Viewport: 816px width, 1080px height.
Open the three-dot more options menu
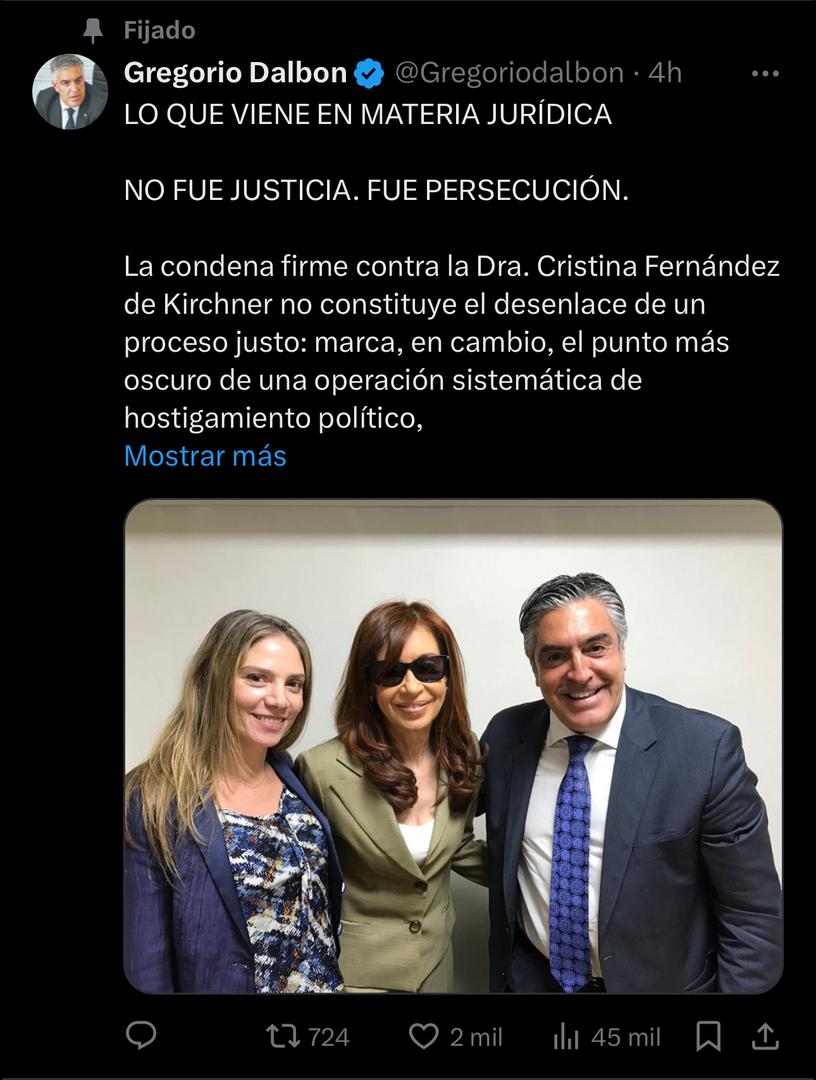(x=765, y=73)
